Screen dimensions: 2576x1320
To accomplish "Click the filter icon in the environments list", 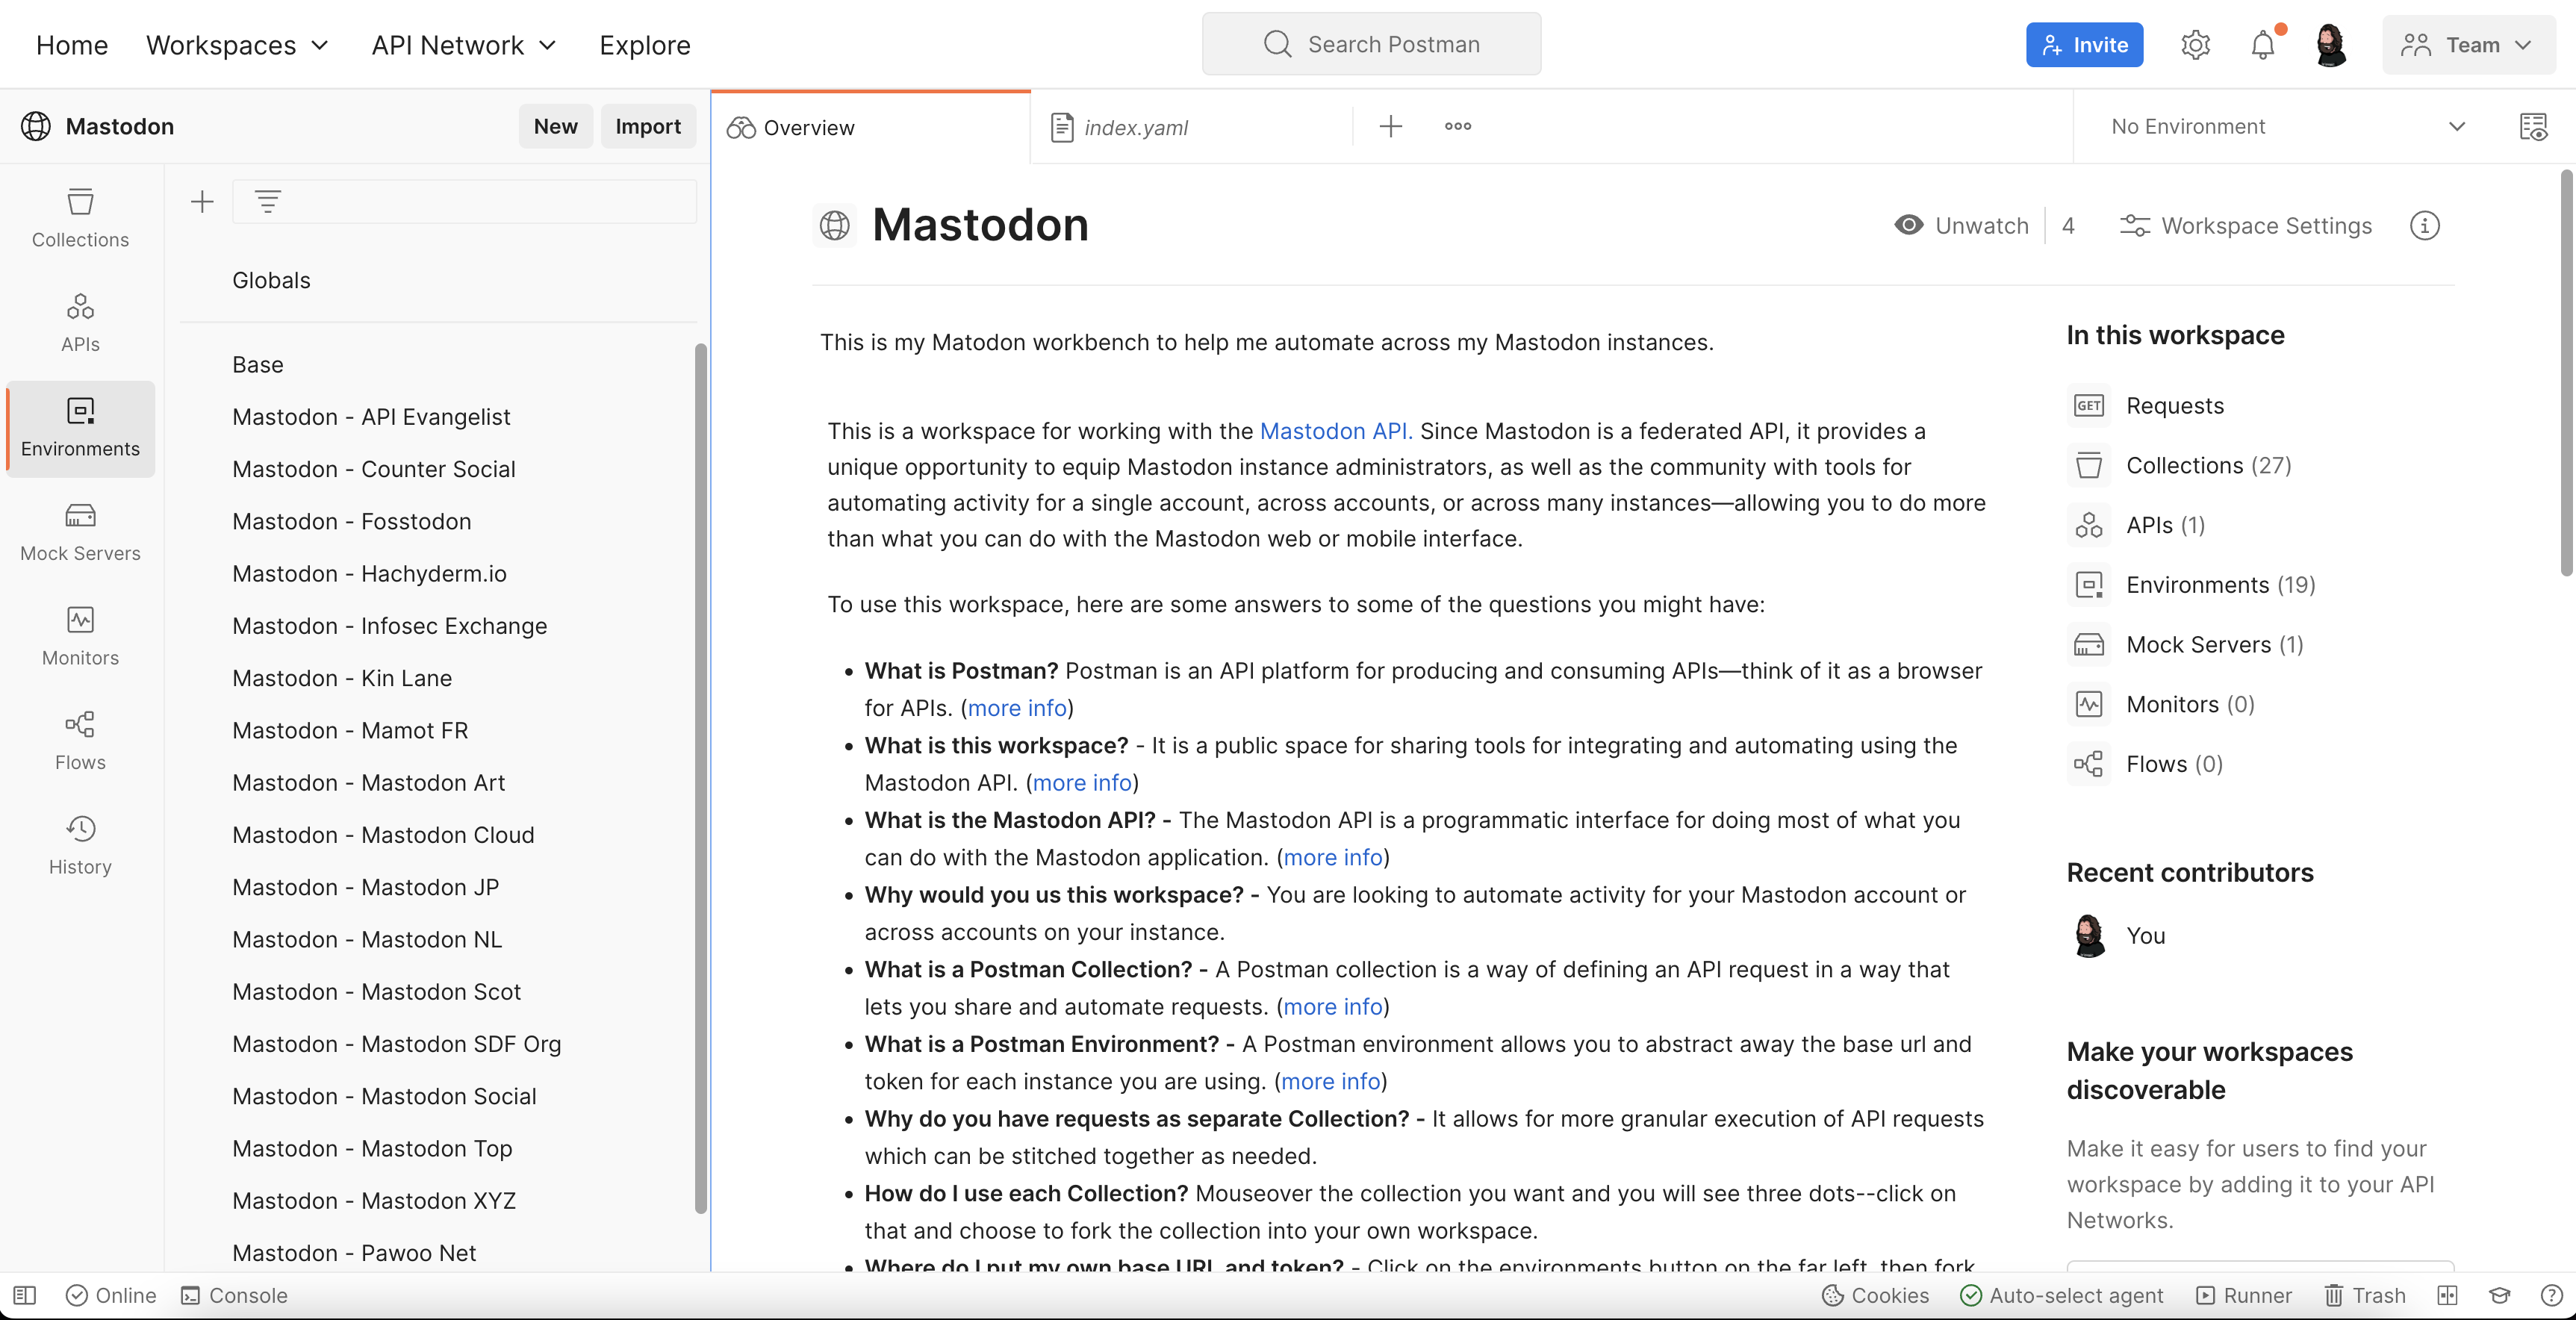I will coord(267,202).
